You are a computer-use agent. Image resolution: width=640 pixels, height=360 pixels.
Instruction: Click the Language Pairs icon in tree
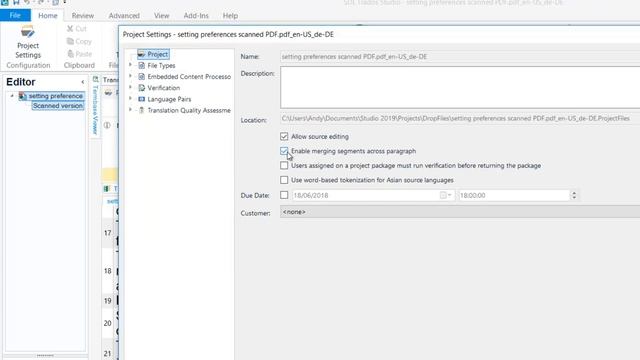coord(141,99)
